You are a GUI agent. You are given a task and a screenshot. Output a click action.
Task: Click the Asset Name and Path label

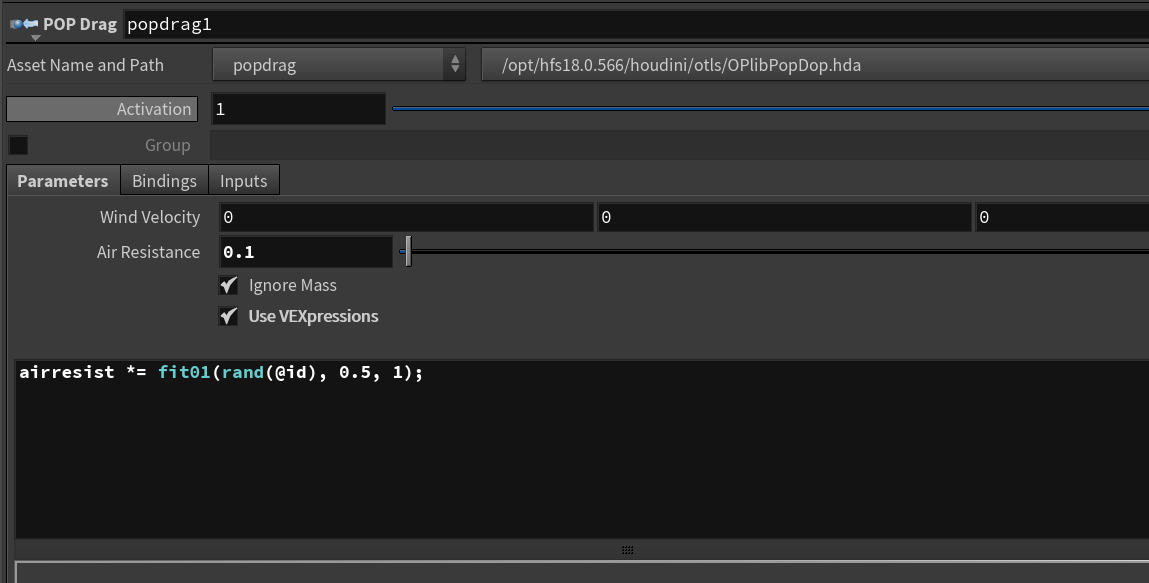coord(85,65)
